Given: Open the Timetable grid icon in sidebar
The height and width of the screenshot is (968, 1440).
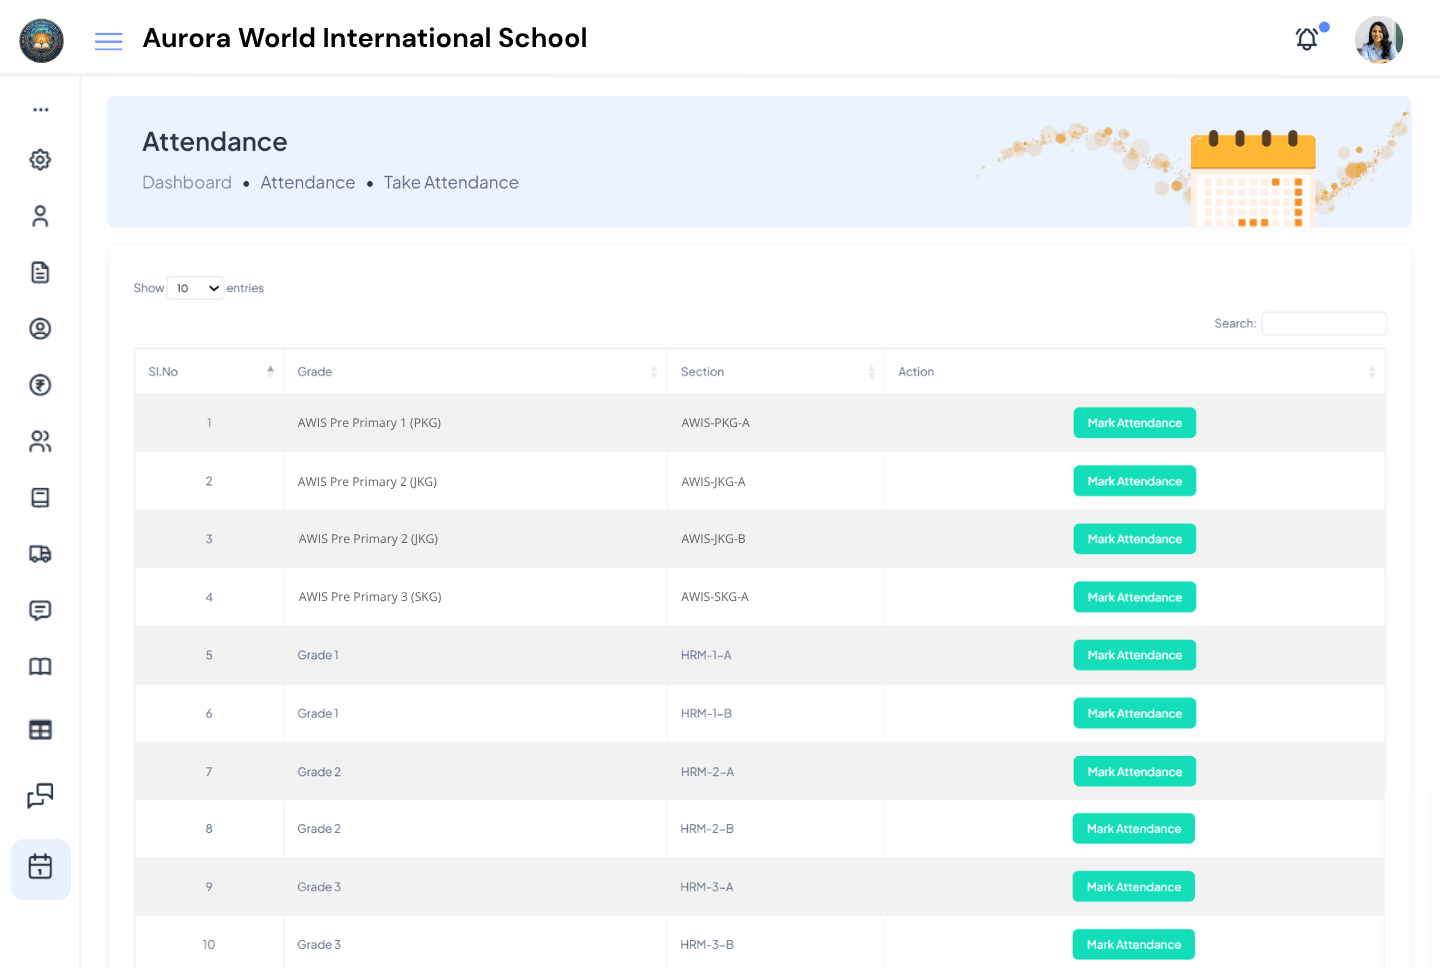Looking at the screenshot, I should (x=40, y=730).
